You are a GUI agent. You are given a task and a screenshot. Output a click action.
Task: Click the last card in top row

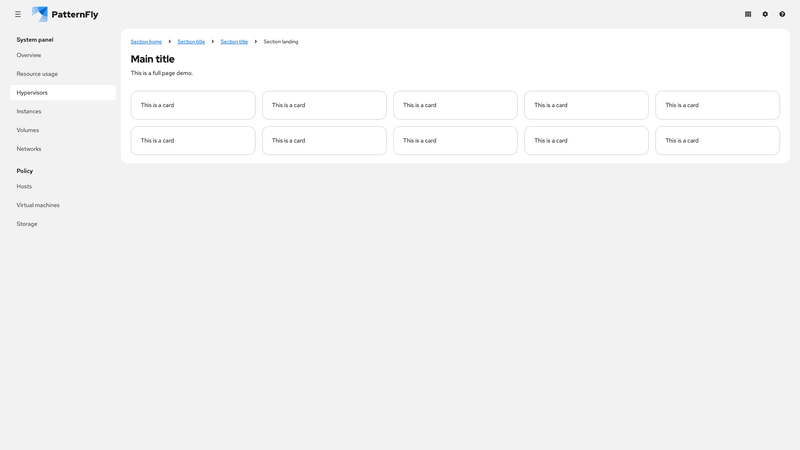coord(717,105)
